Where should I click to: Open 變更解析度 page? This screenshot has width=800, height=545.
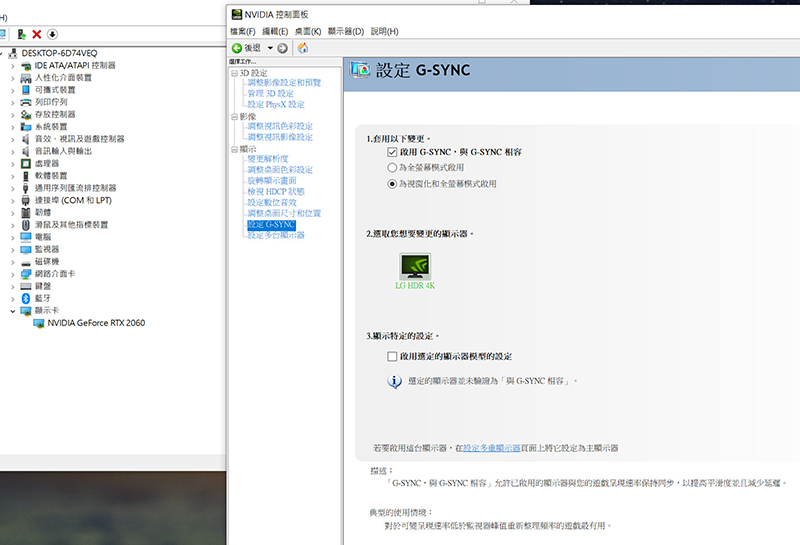(268, 159)
